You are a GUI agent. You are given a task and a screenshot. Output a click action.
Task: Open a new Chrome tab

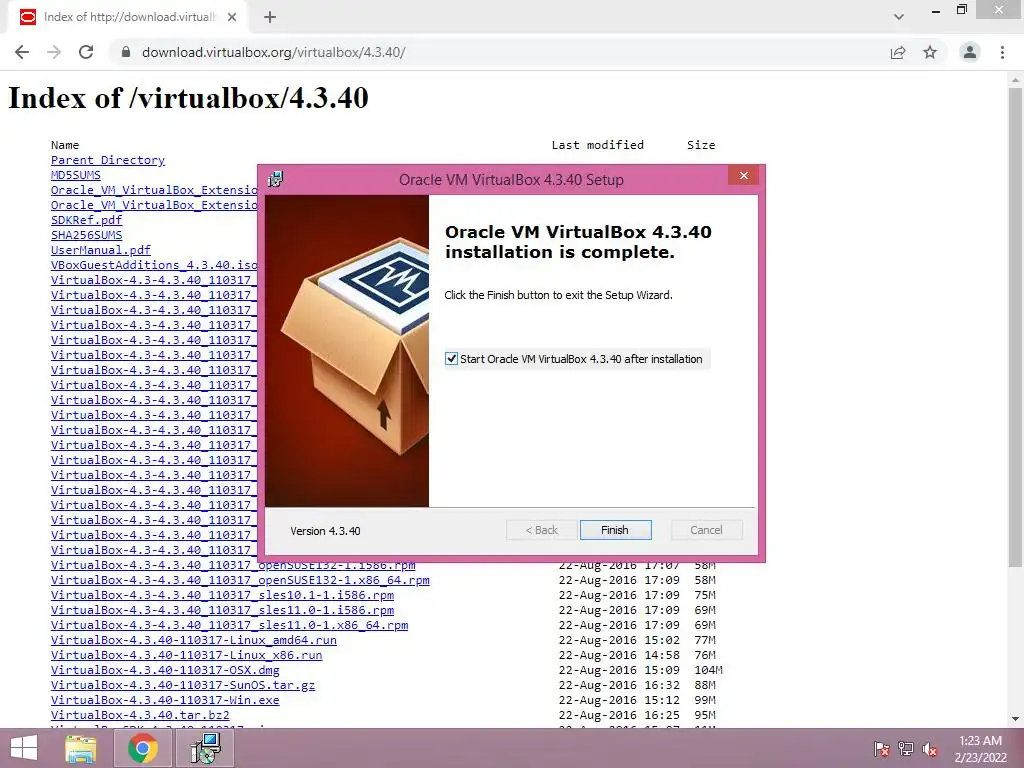coord(270,17)
